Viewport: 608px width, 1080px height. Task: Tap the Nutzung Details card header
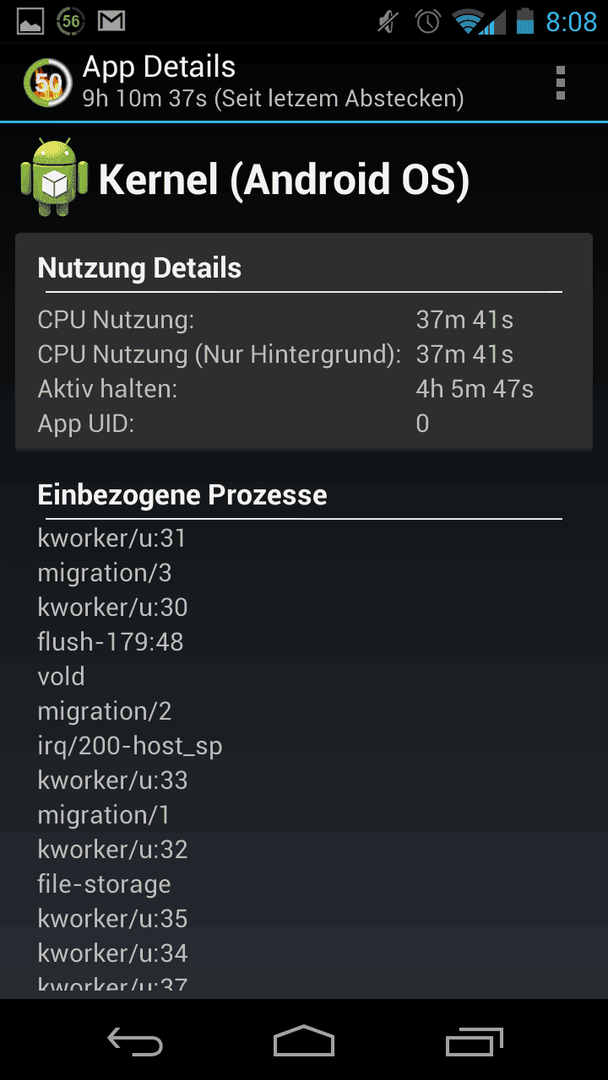pyautogui.click(x=139, y=267)
